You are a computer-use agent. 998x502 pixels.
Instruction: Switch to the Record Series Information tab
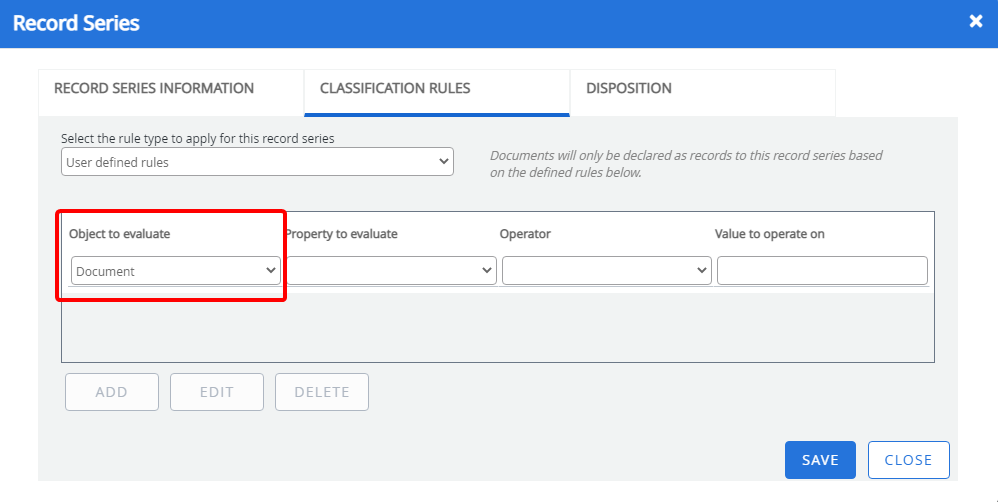[x=154, y=89]
